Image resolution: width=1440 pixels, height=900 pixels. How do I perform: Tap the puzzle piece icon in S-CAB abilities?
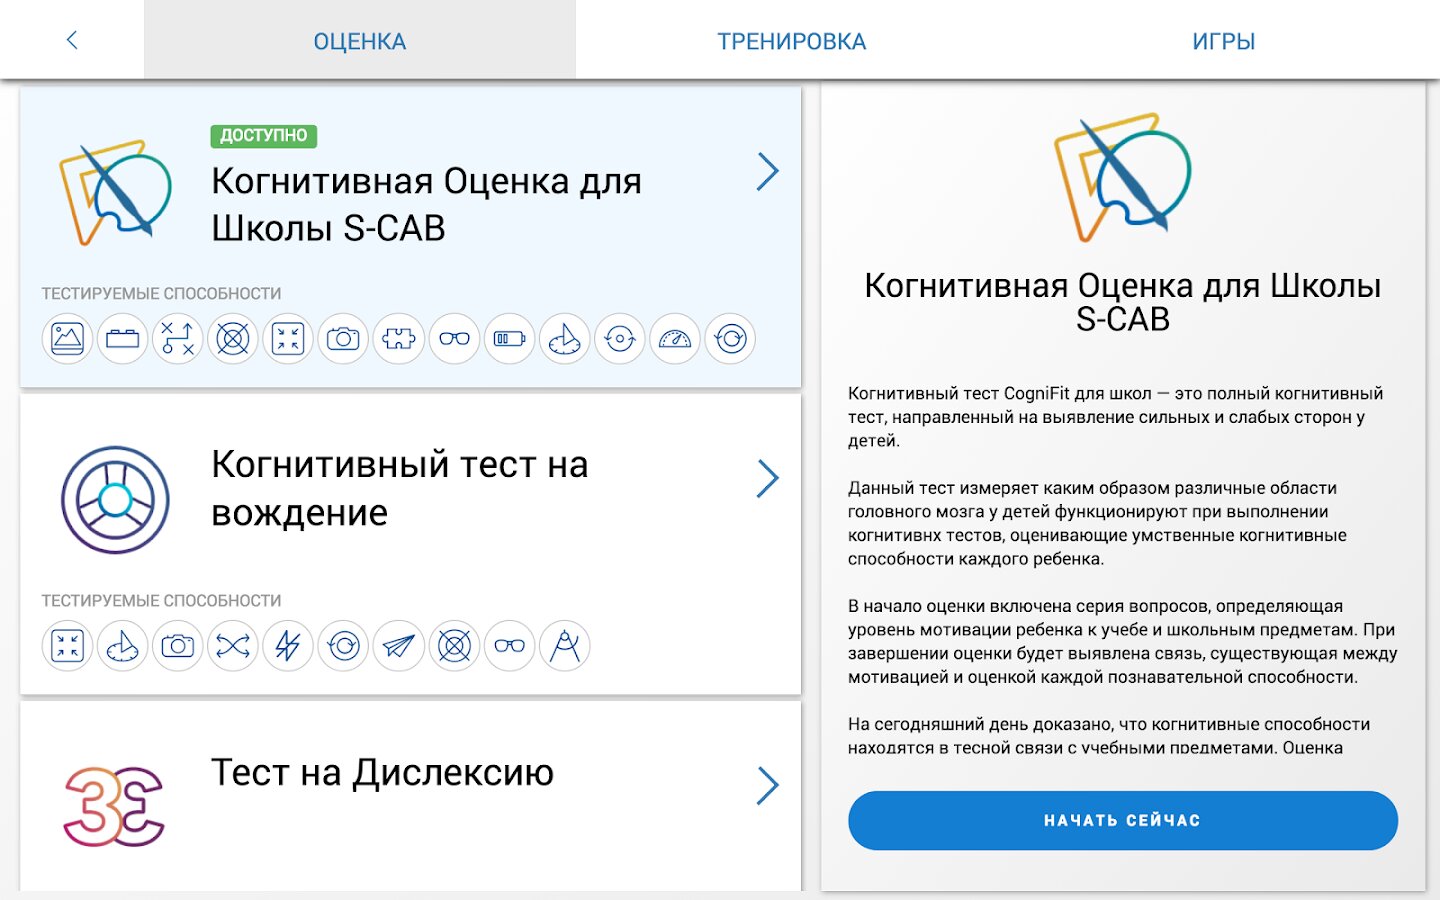(x=399, y=339)
